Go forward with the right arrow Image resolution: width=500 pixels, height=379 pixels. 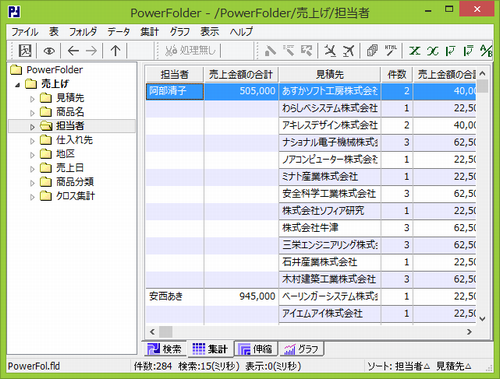tap(91, 51)
